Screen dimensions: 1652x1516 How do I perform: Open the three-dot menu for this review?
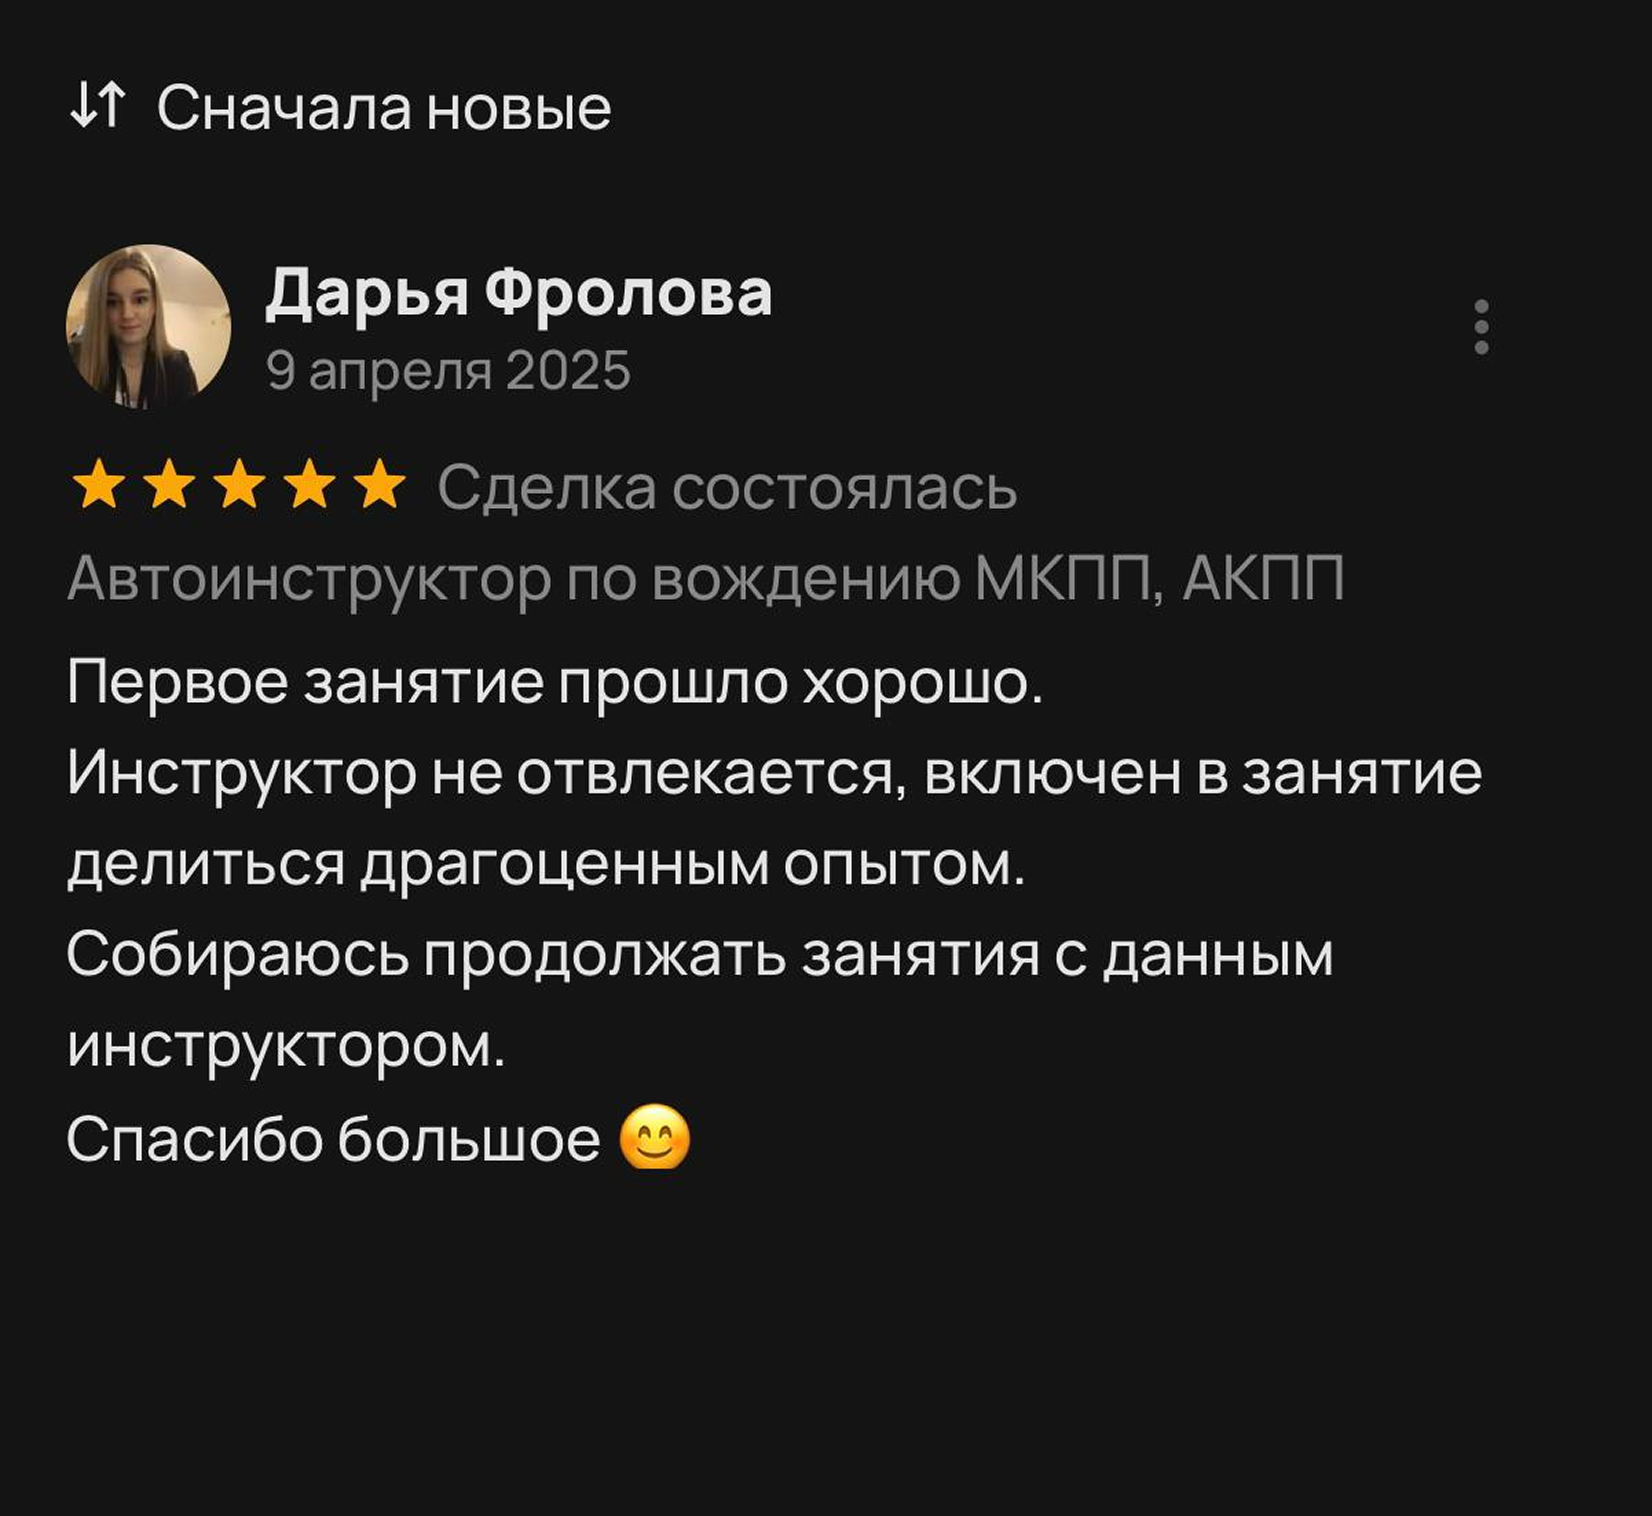1481,326
